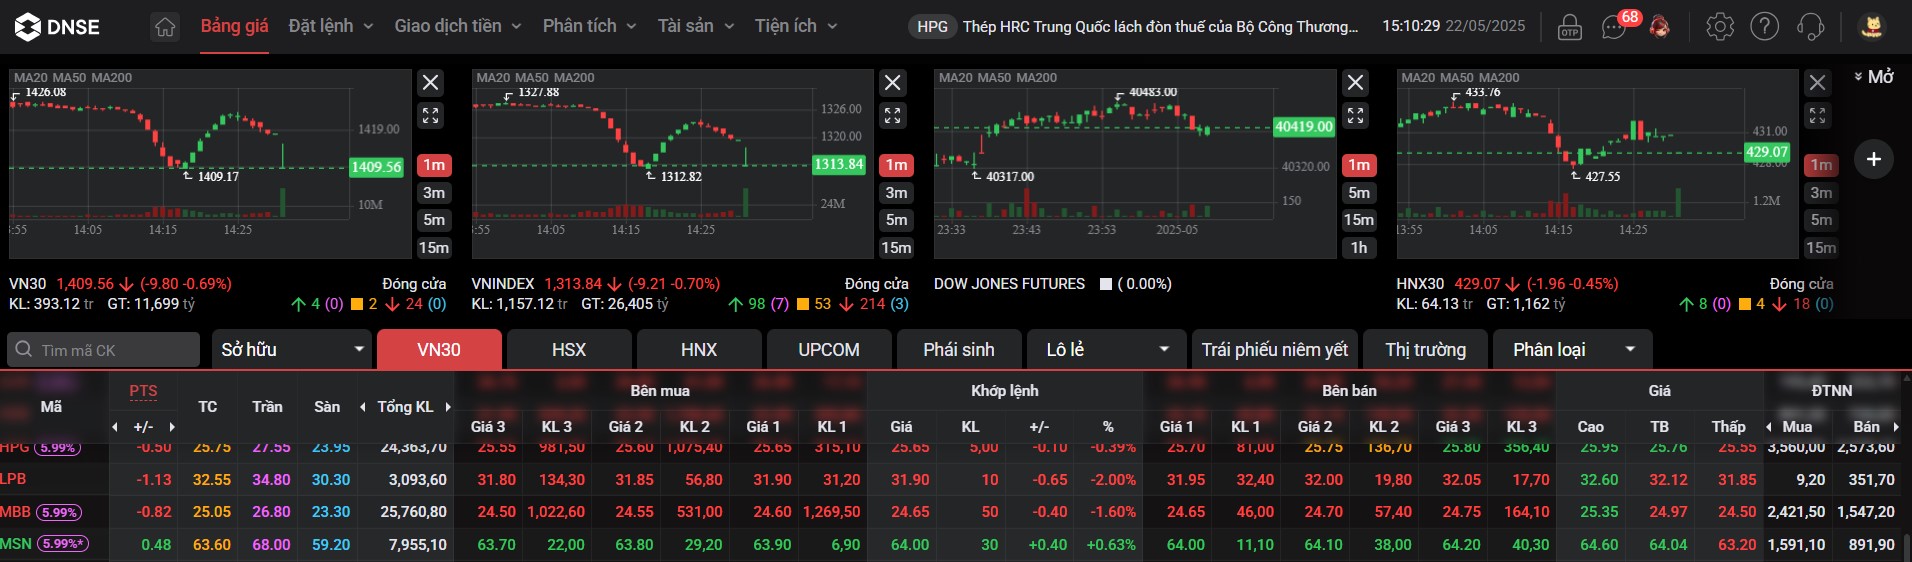1912x562 pixels.
Task: Click LPB stock symbol
Action: [x=13, y=479]
